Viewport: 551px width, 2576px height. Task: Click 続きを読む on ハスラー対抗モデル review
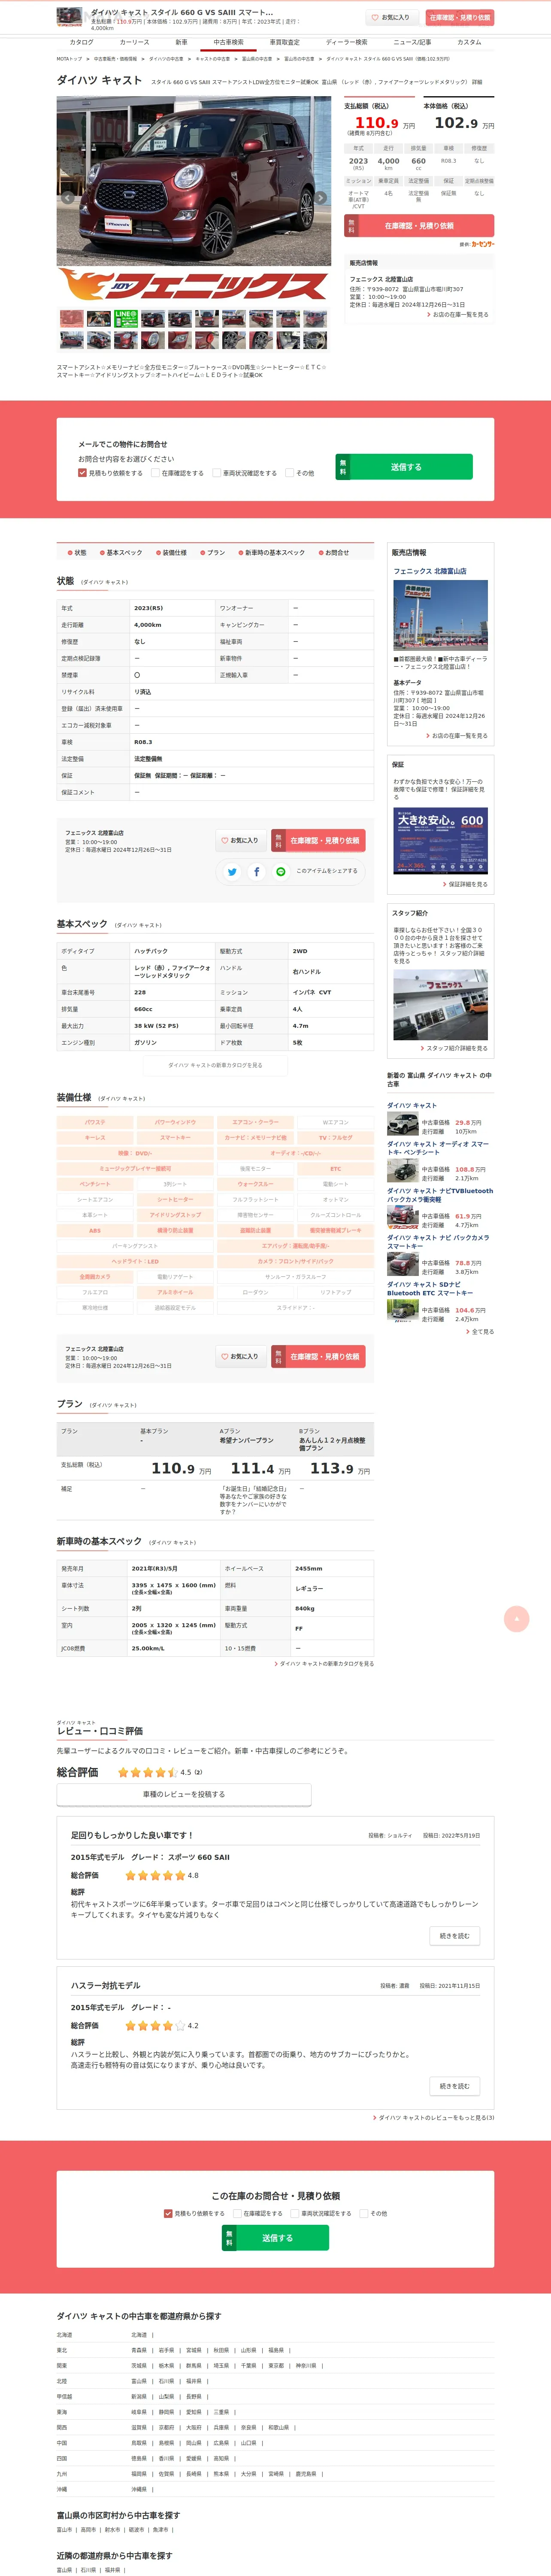coord(455,2086)
